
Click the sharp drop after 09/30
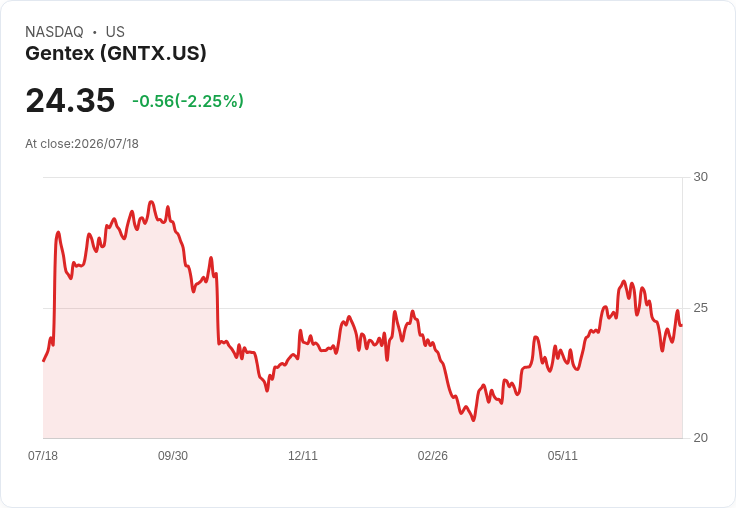coord(217,310)
